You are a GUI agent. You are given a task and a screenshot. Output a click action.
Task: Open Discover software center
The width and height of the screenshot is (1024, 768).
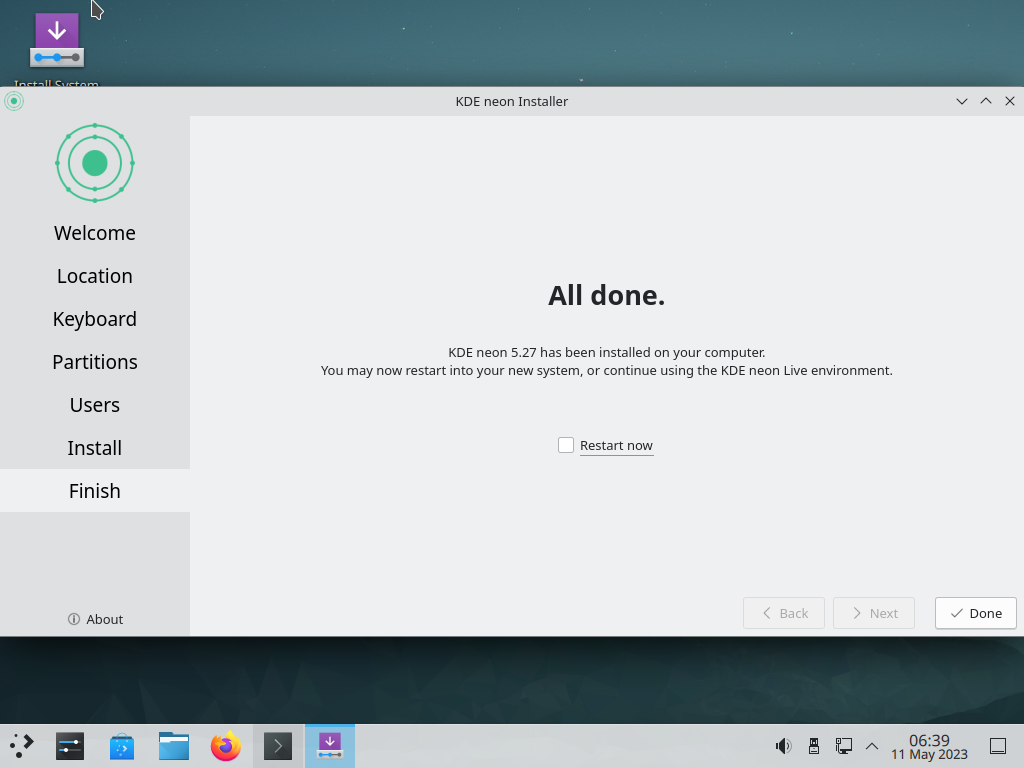click(x=121, y=746)
